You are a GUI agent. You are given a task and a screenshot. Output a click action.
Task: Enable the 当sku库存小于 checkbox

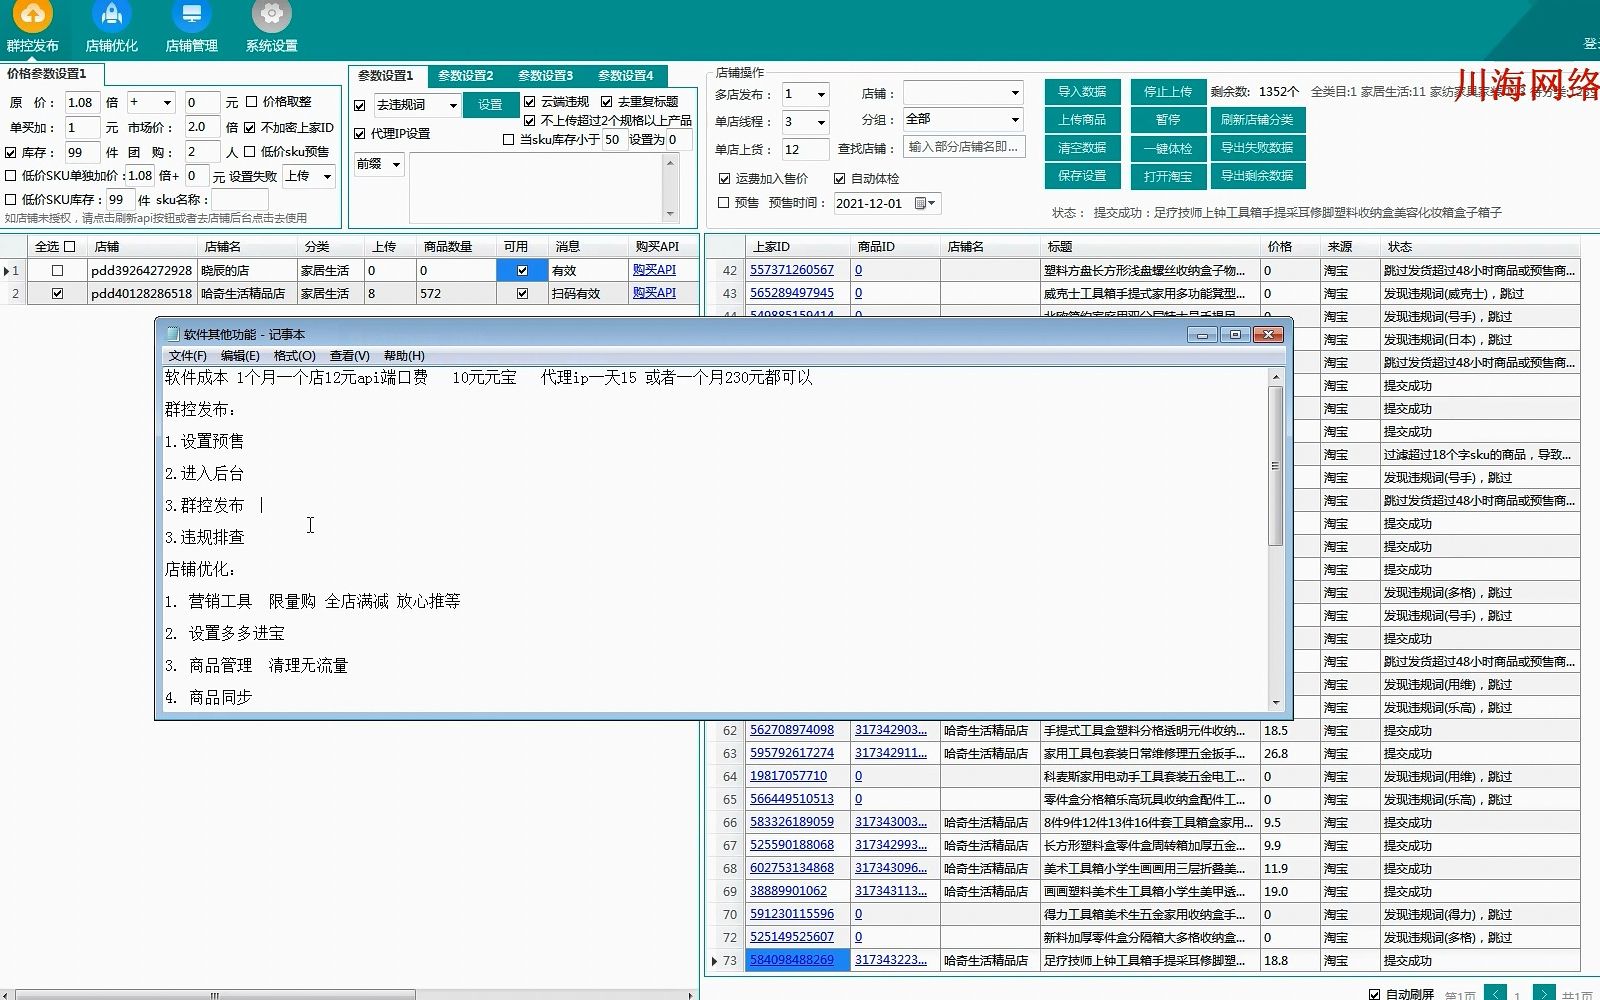coord(509,139)
